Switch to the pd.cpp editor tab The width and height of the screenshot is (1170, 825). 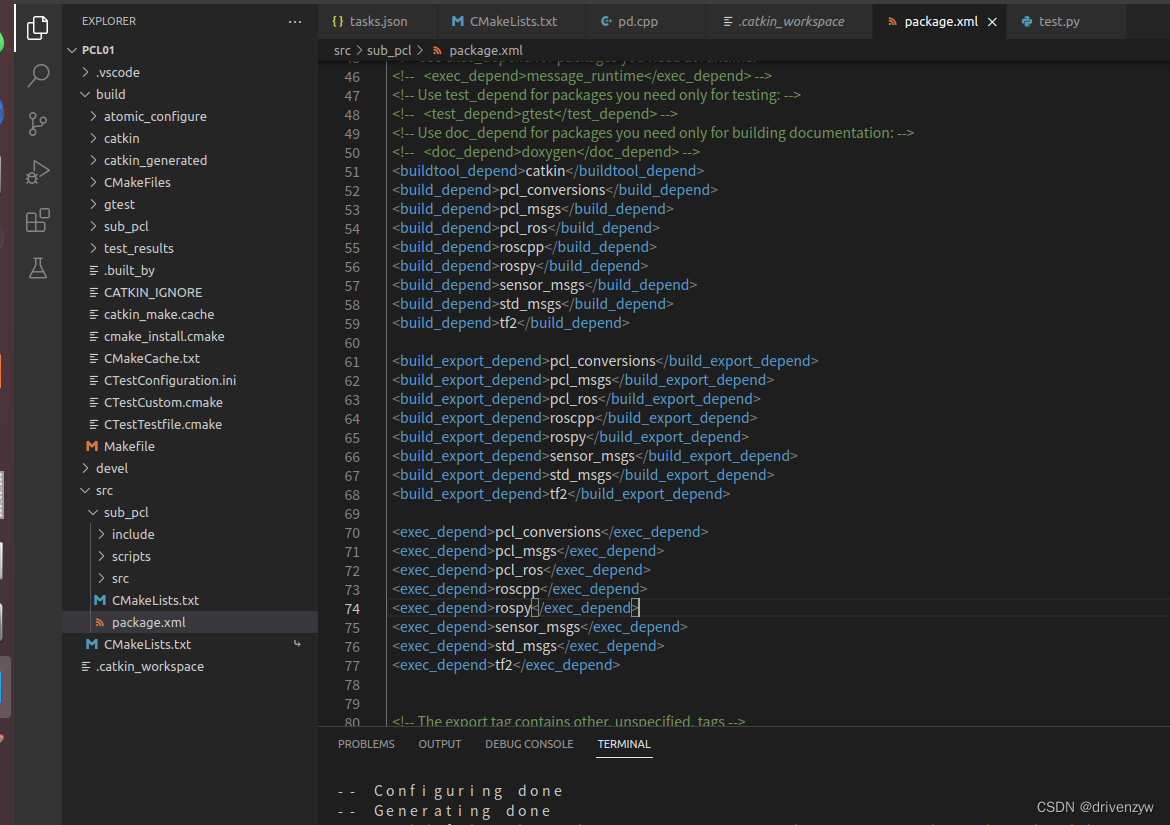(x=645, y=20)
